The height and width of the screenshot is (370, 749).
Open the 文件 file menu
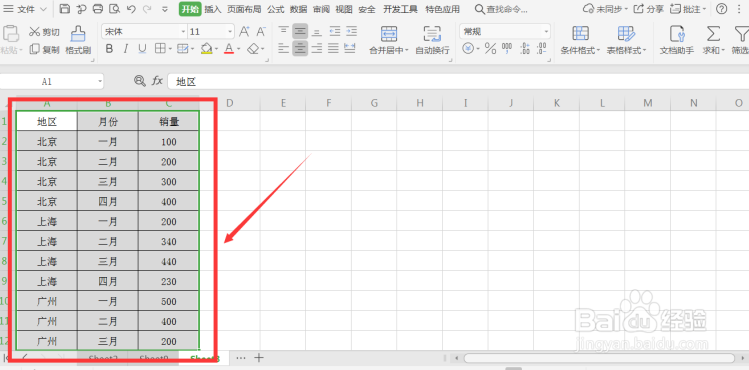point(25,9)
